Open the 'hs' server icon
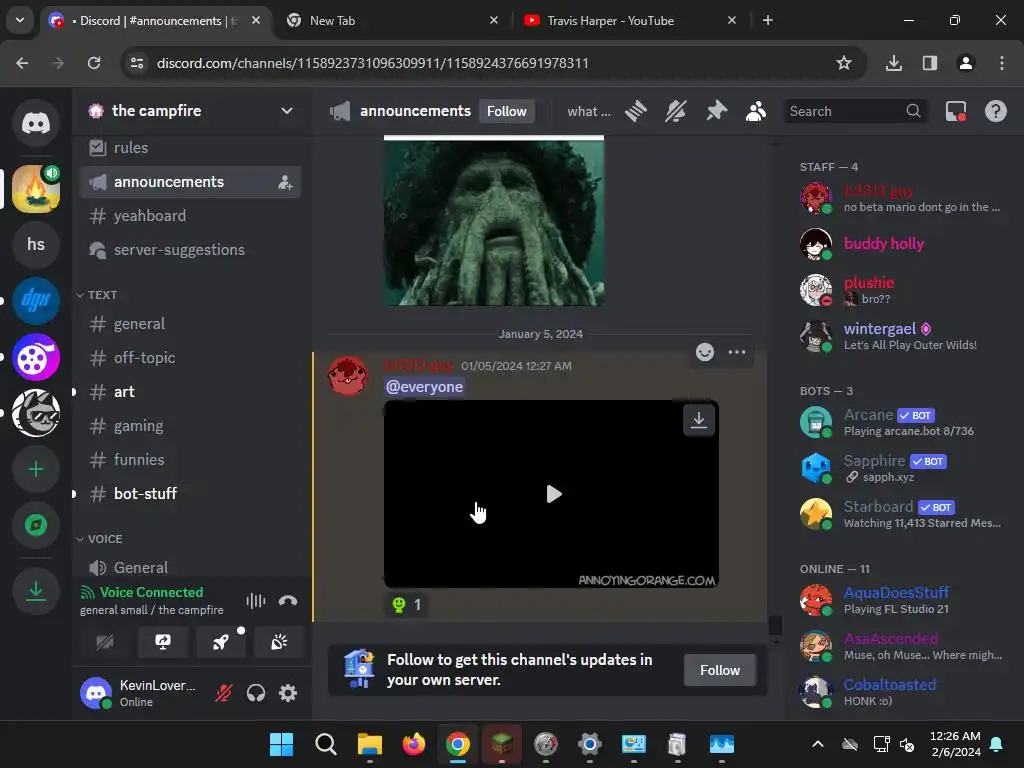 coord(36,244)
